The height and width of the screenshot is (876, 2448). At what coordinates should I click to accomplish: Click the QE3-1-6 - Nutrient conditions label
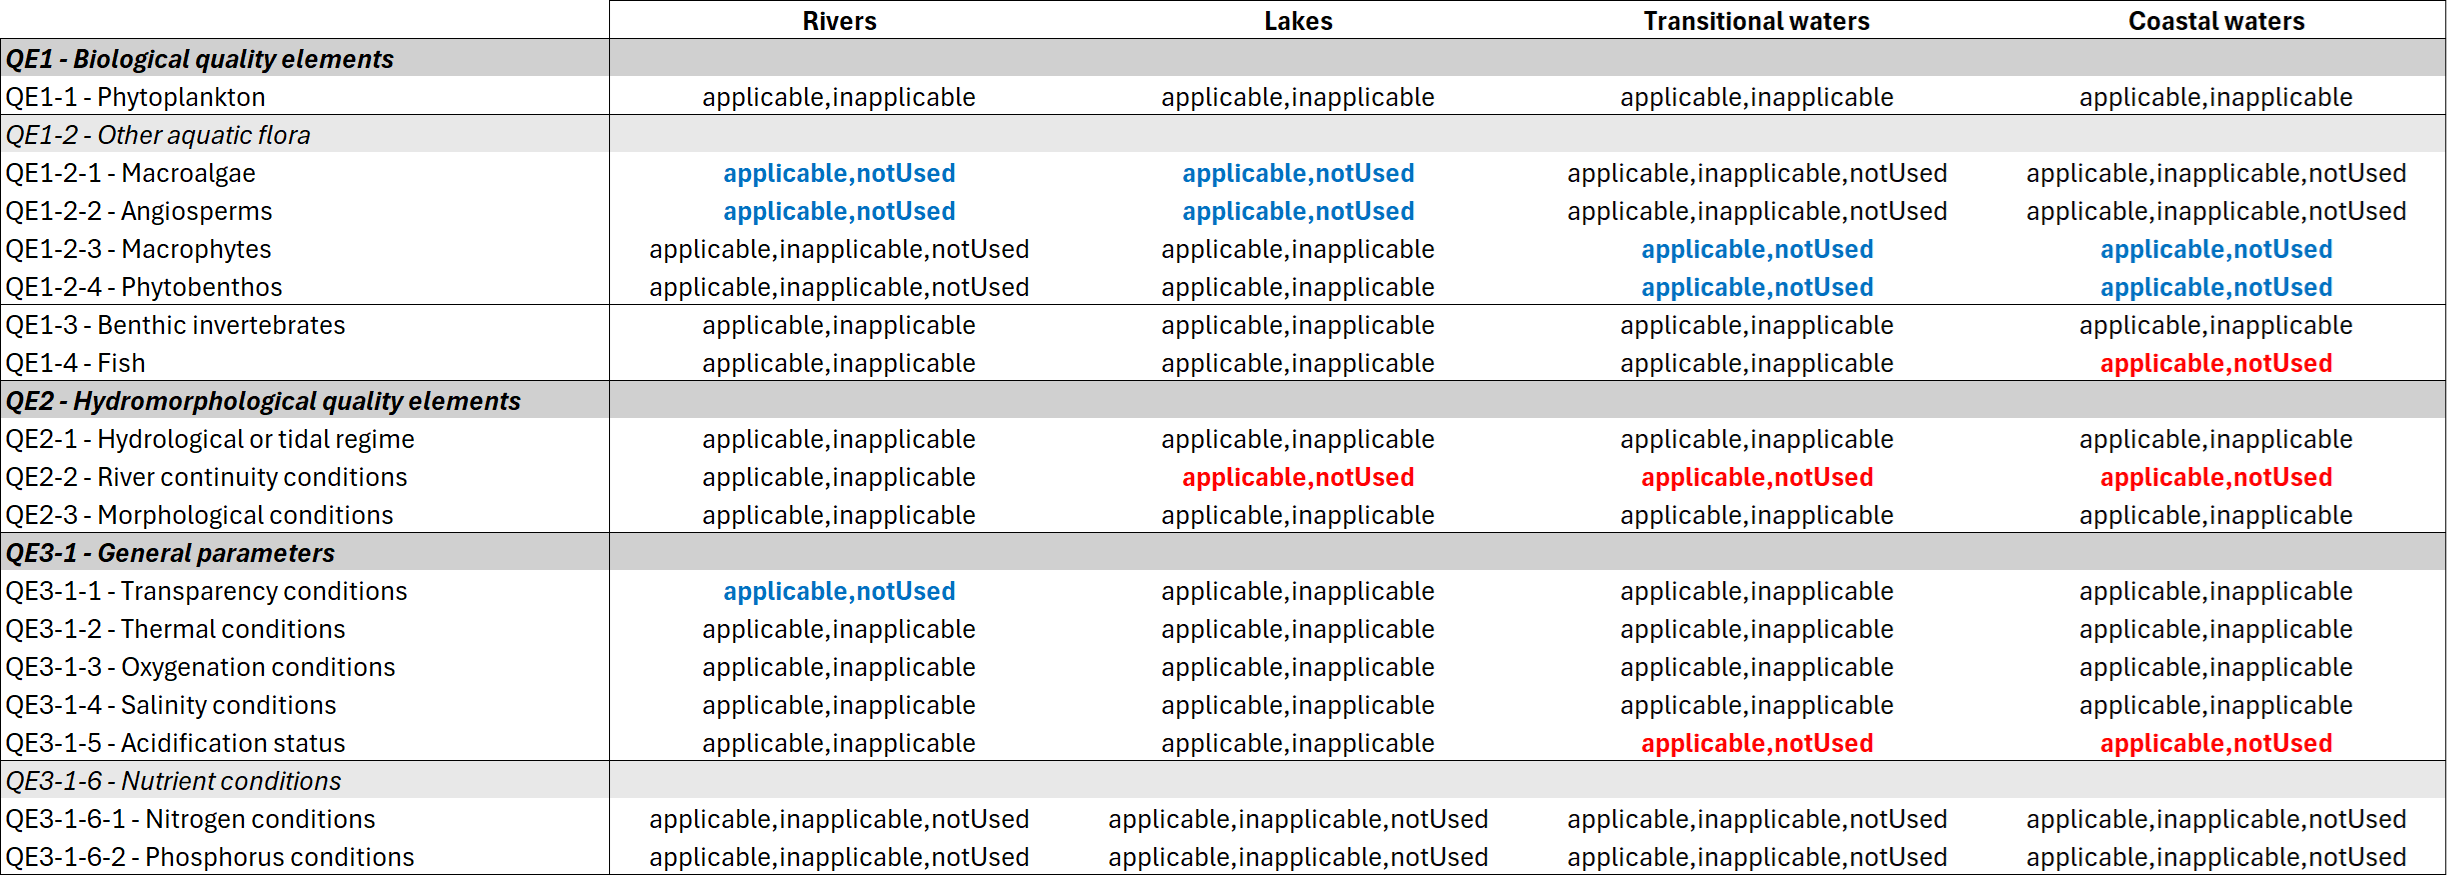[x=173, y=781]
